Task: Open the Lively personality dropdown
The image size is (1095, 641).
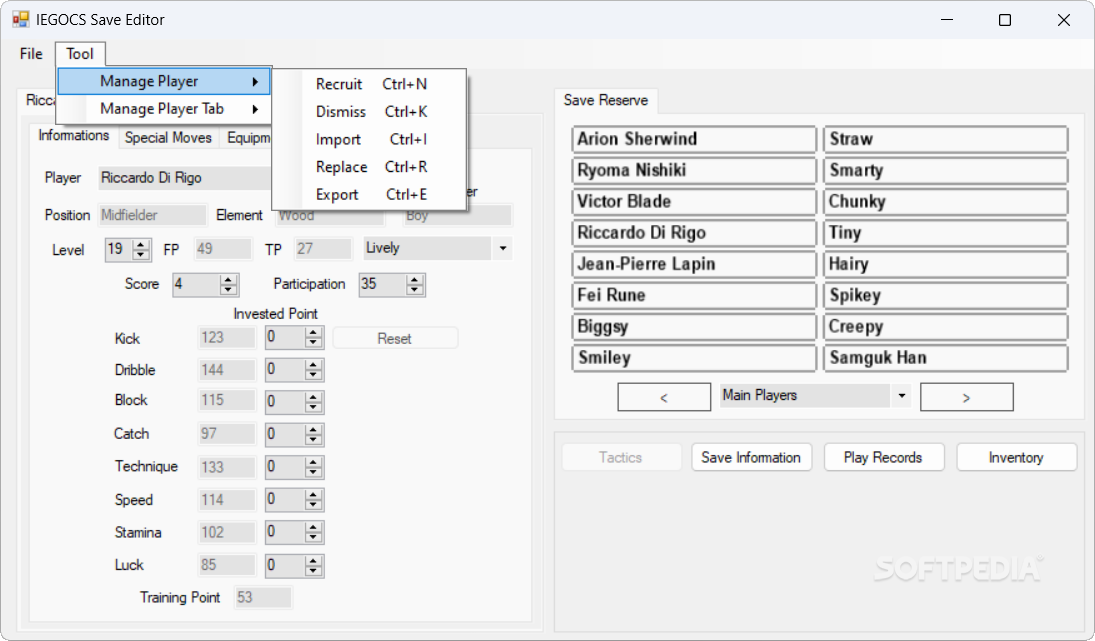Action: tap(502, 249)
